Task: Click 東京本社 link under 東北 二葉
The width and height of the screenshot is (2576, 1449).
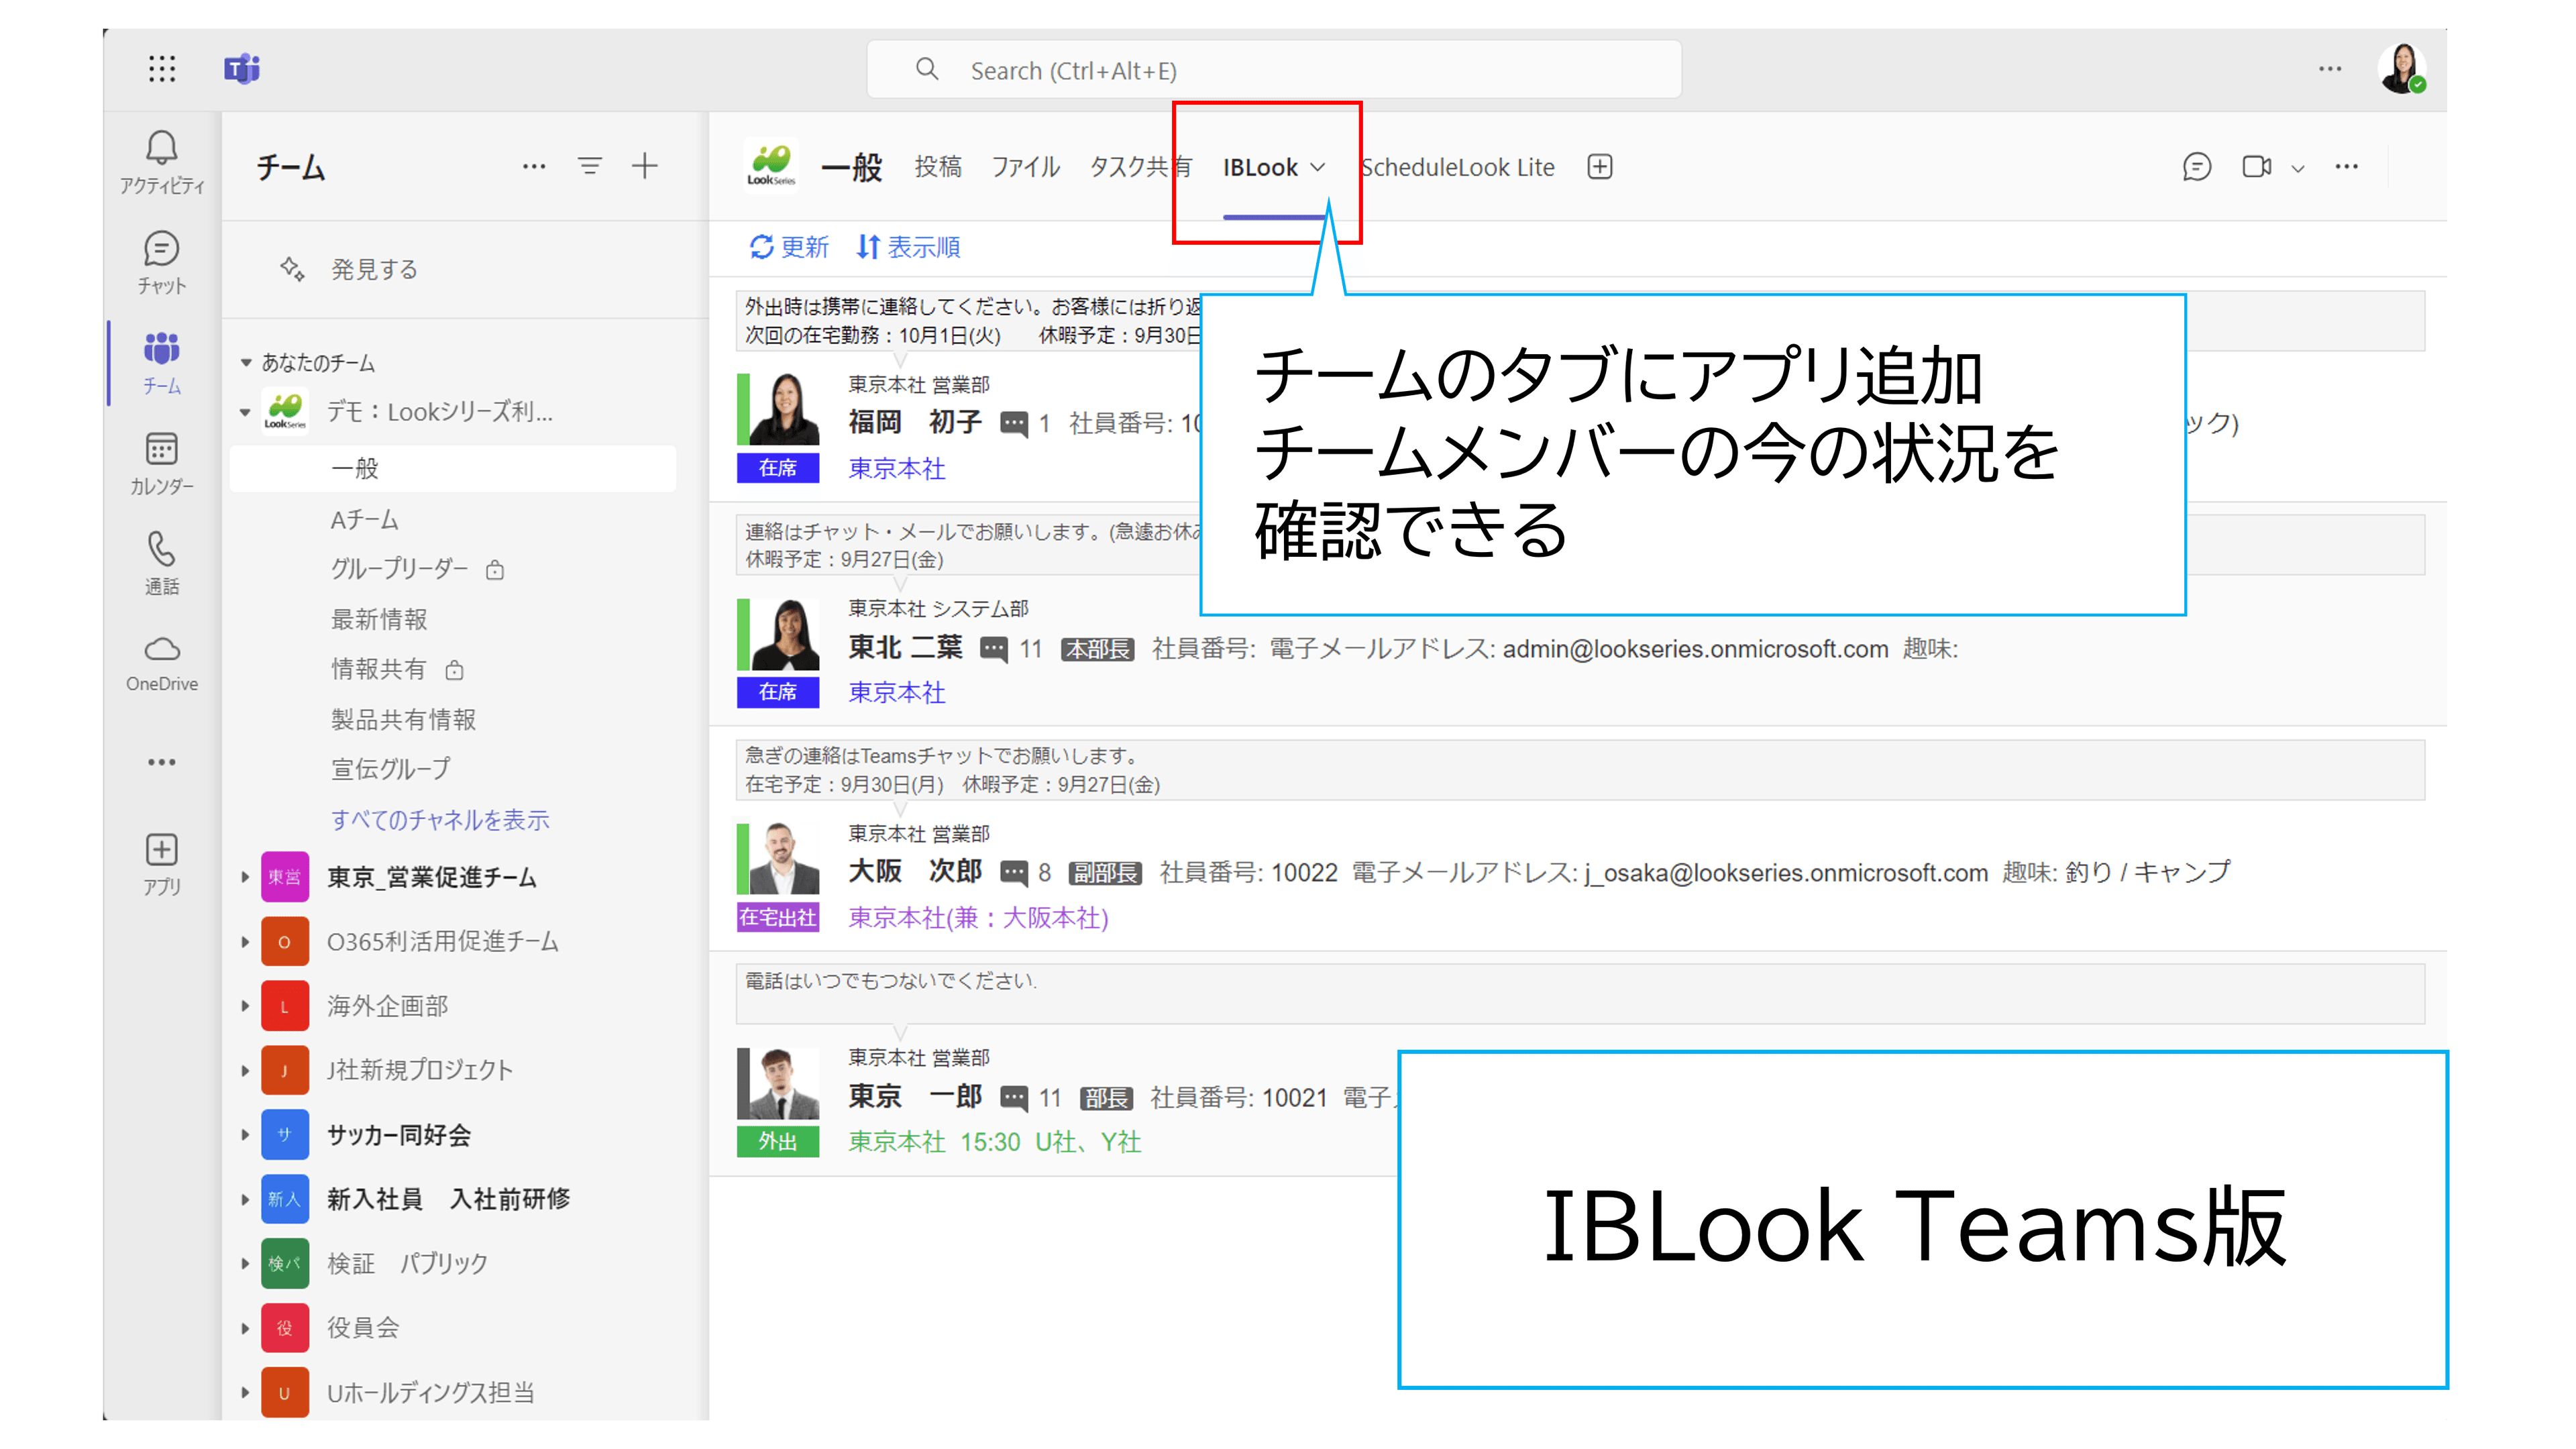Action: tap(896, 693)
